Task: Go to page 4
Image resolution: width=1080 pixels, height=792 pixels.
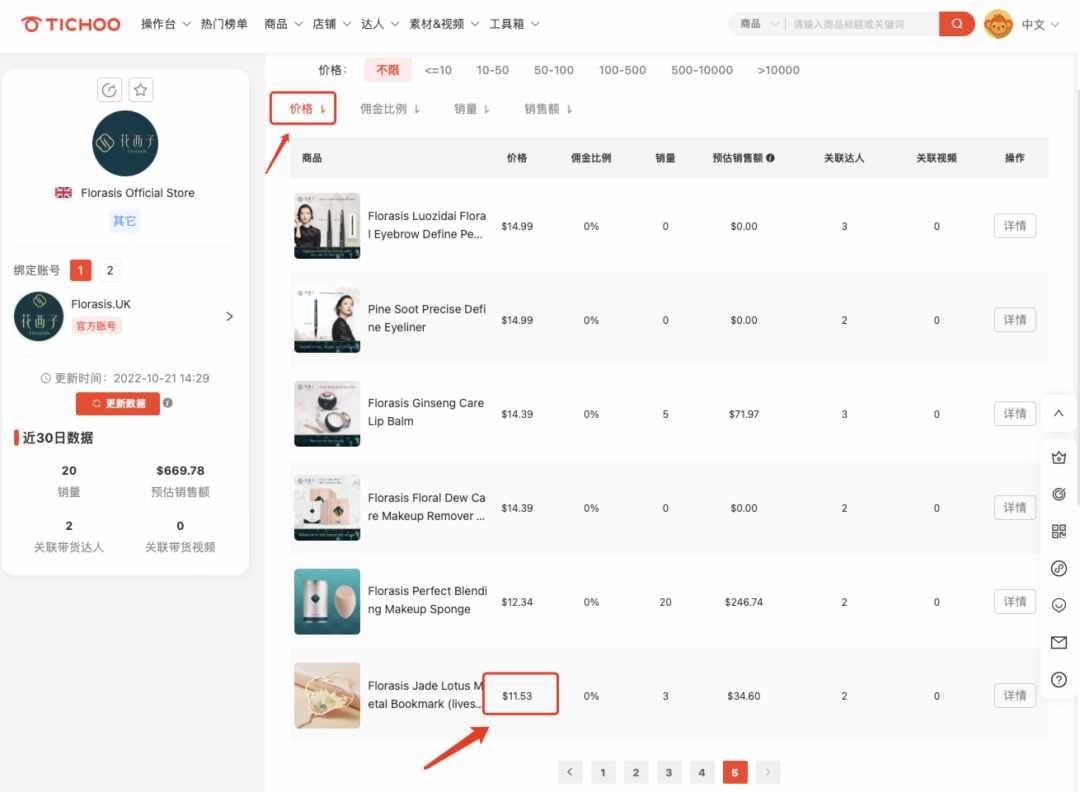Action: point(702,772)
